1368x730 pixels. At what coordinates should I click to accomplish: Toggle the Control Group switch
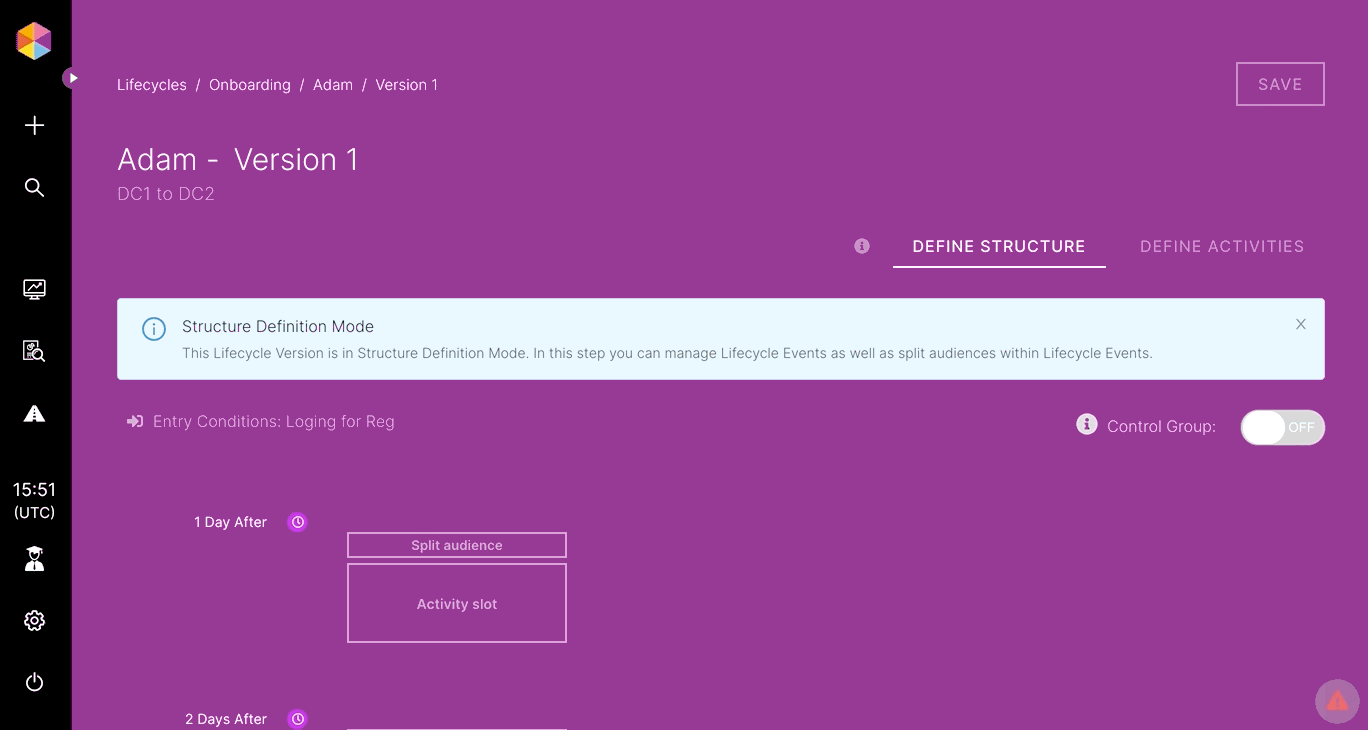(1282, 427)
